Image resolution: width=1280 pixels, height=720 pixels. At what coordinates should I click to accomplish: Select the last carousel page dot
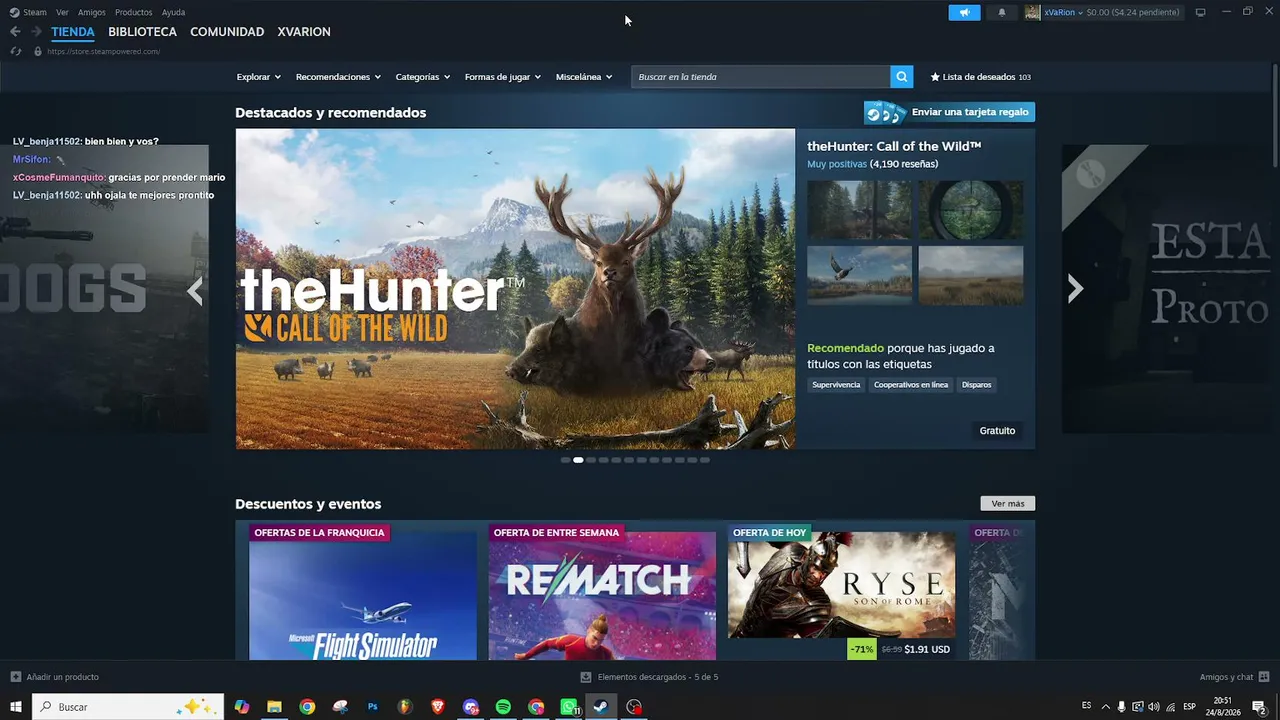point(705,460)
